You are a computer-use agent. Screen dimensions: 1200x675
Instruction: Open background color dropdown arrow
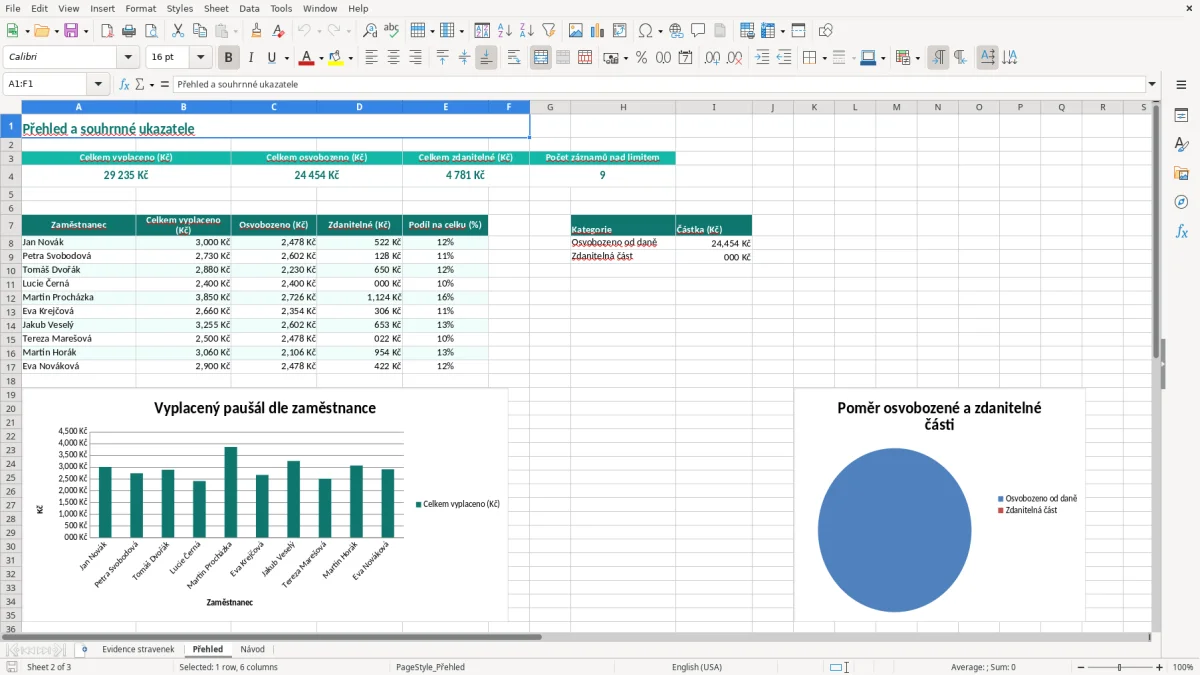click(350, 58)
